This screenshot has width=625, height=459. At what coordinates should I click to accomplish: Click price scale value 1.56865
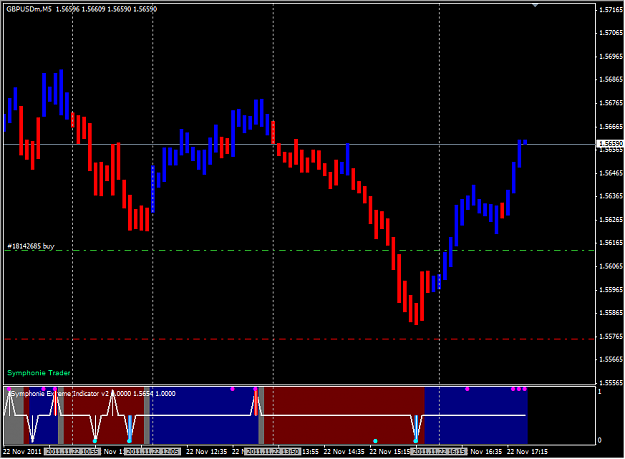pos(611,79)
